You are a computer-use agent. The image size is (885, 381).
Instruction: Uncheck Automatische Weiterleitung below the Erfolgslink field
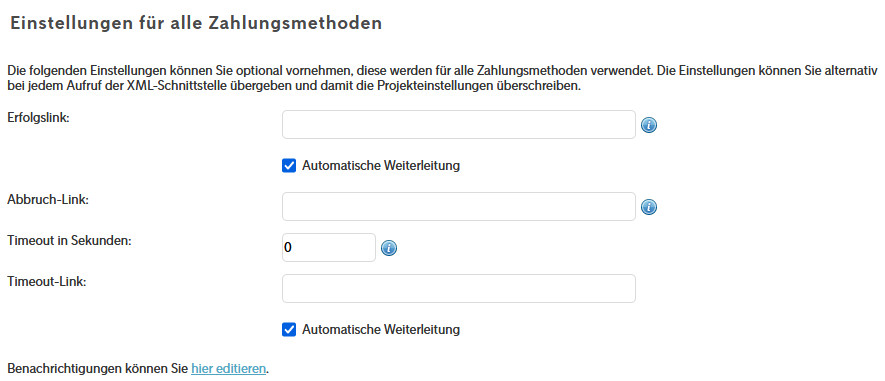point(289,166)
